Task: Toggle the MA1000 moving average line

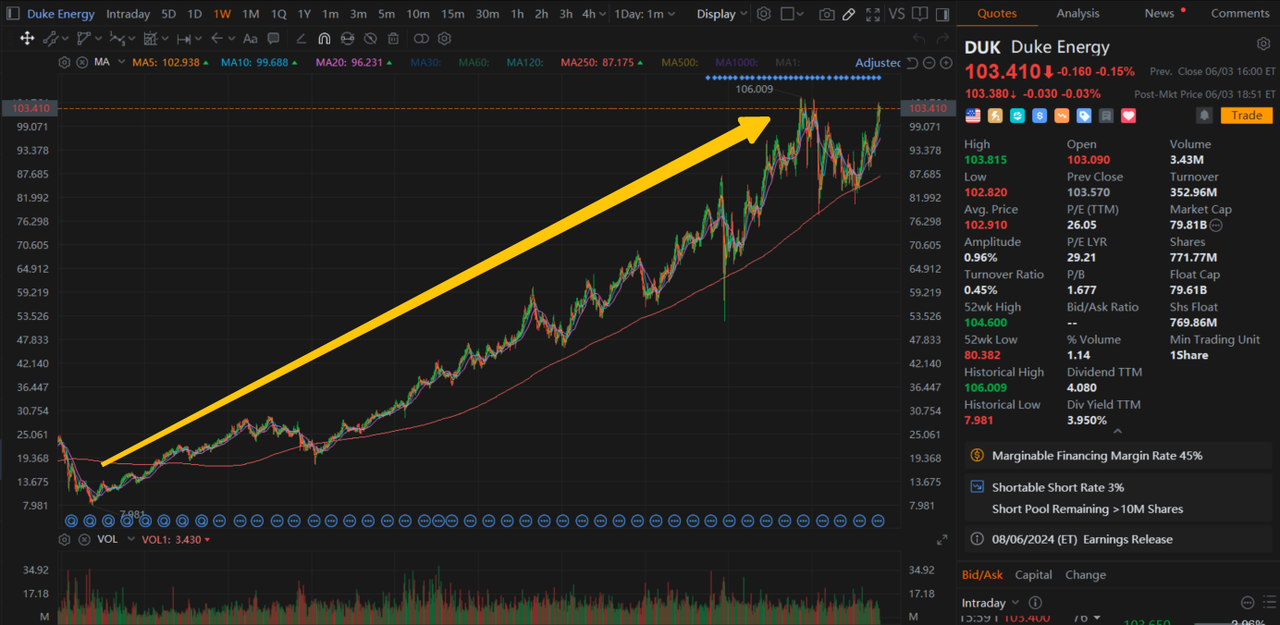Action: click(738, 62)
